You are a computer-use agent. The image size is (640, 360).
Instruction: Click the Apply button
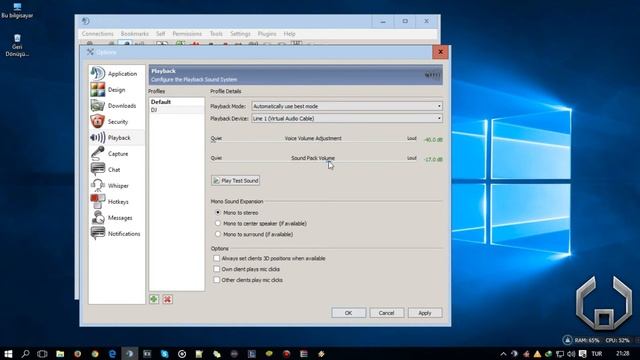[x=424, y=313]
